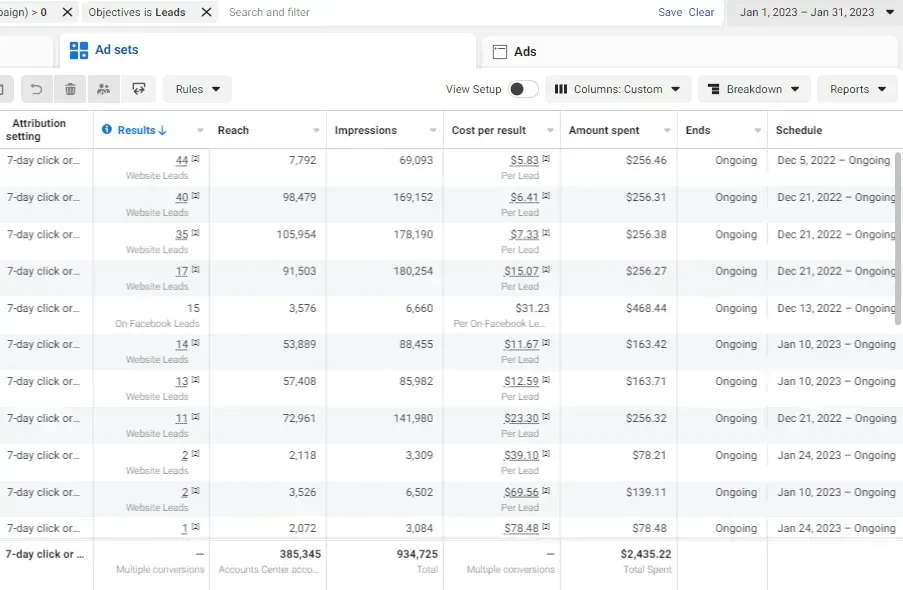Remove the Objectives is Leads filter

[x=206, y=12]
